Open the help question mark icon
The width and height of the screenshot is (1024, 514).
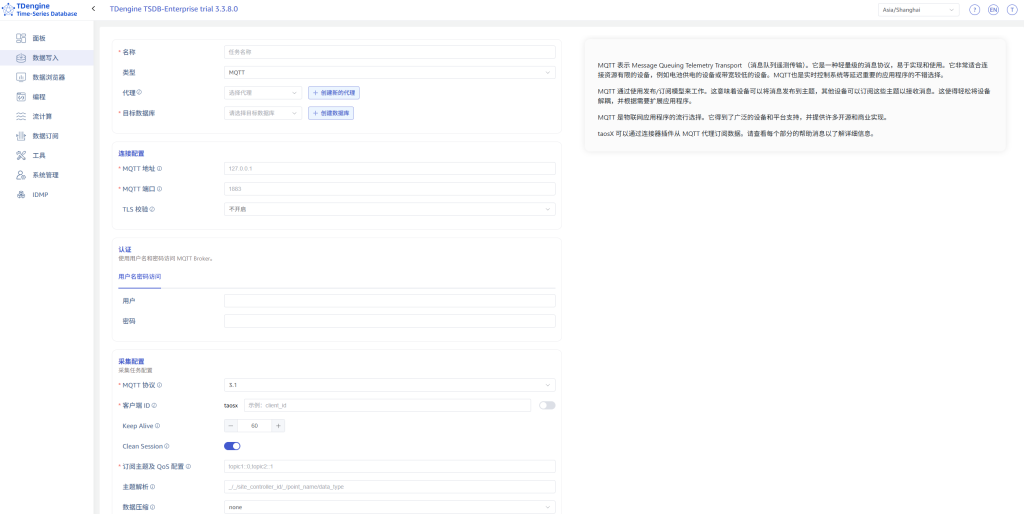coord(974,10)
